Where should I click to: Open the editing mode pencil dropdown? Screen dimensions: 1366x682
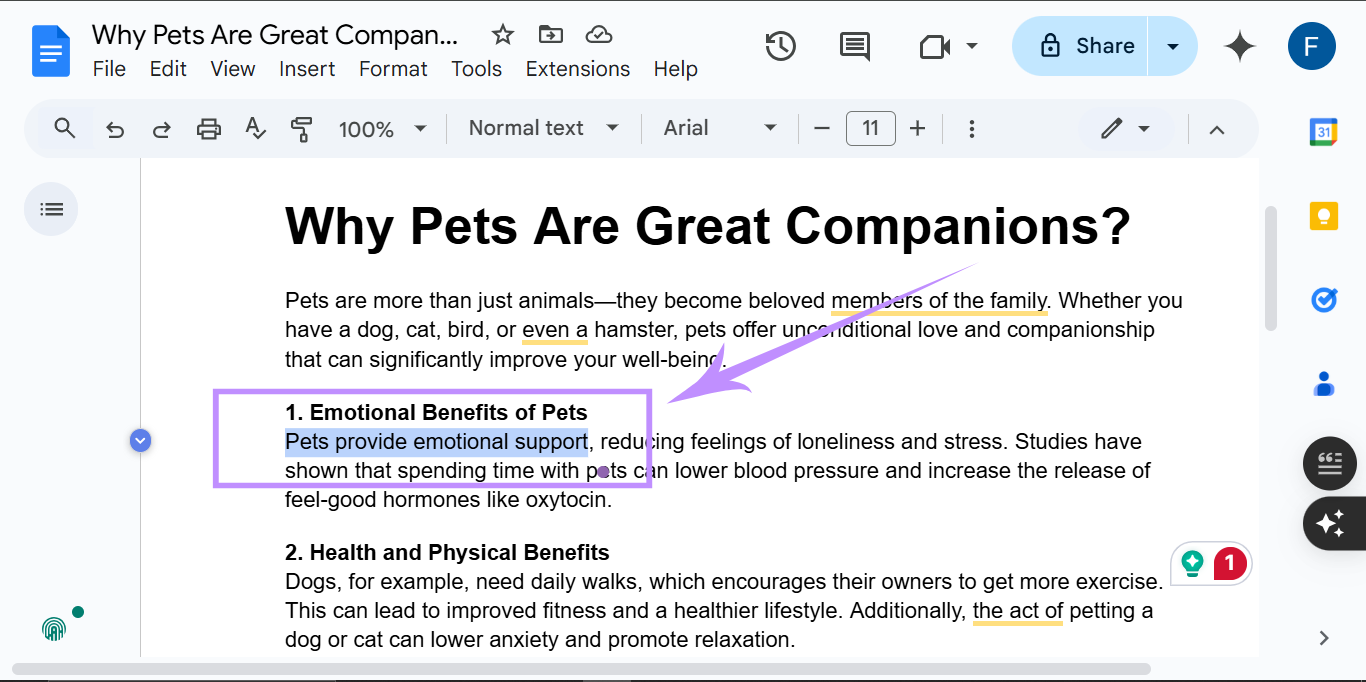pos(1126,129)
